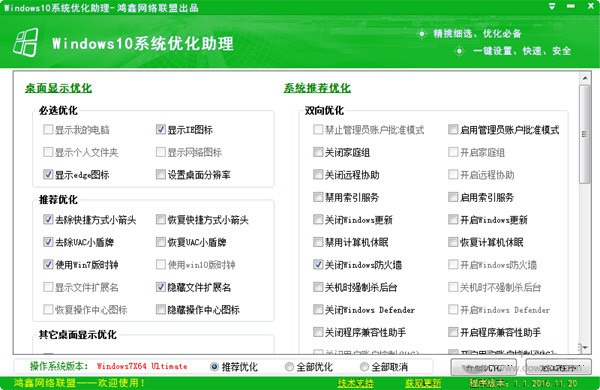Uncheck 显示edge图标 checkbox
The width and height of the screenshot is (600, 390).
click(48, 175)
